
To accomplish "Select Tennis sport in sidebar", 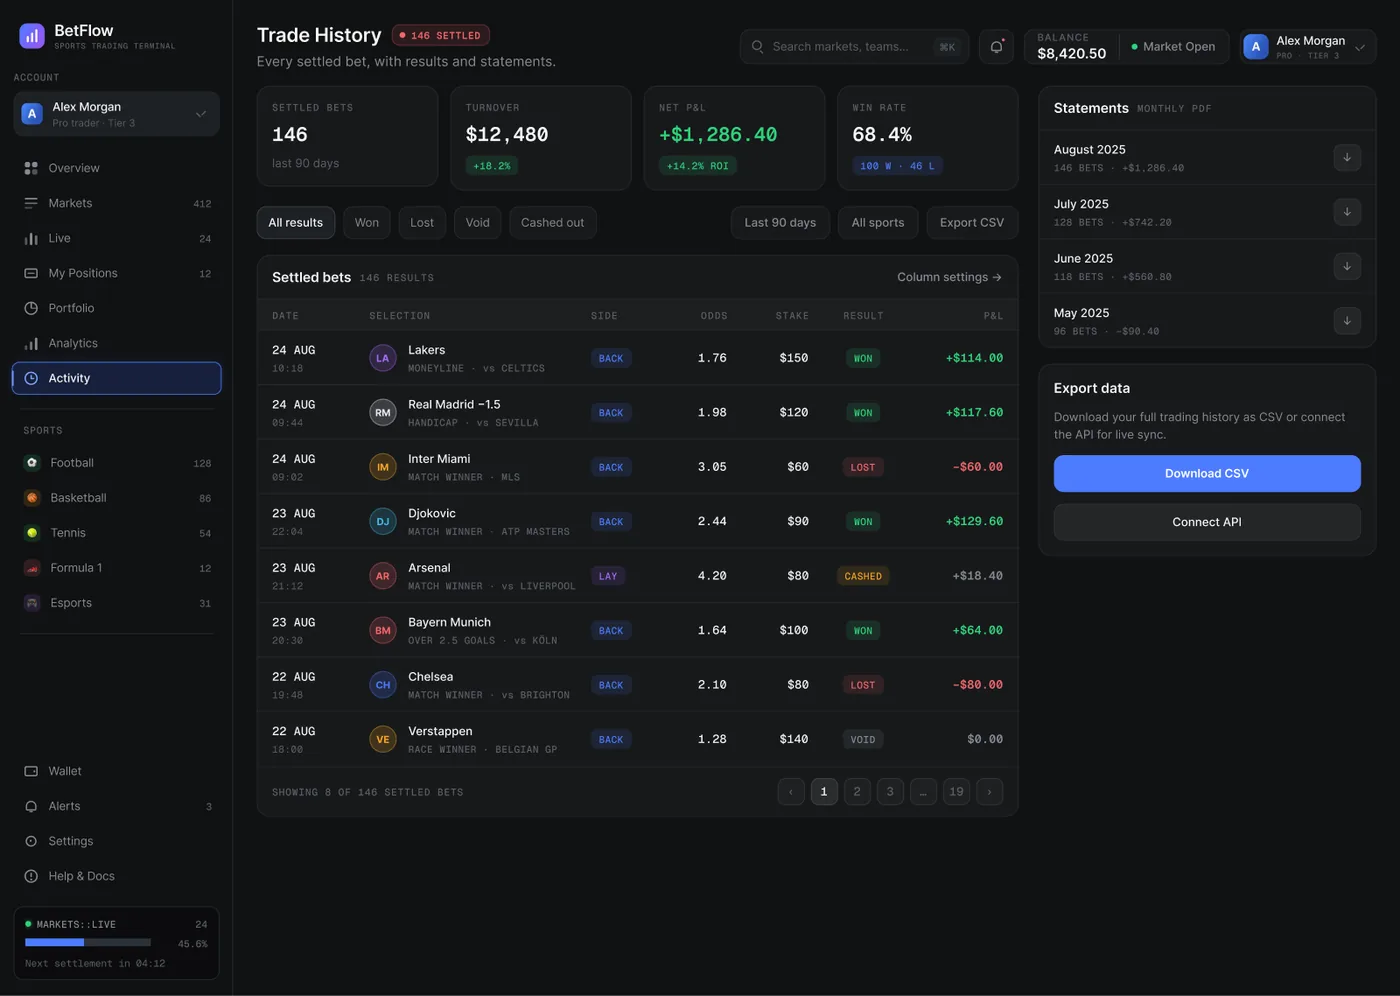I will pyautogui.click(x=117, y=533).
